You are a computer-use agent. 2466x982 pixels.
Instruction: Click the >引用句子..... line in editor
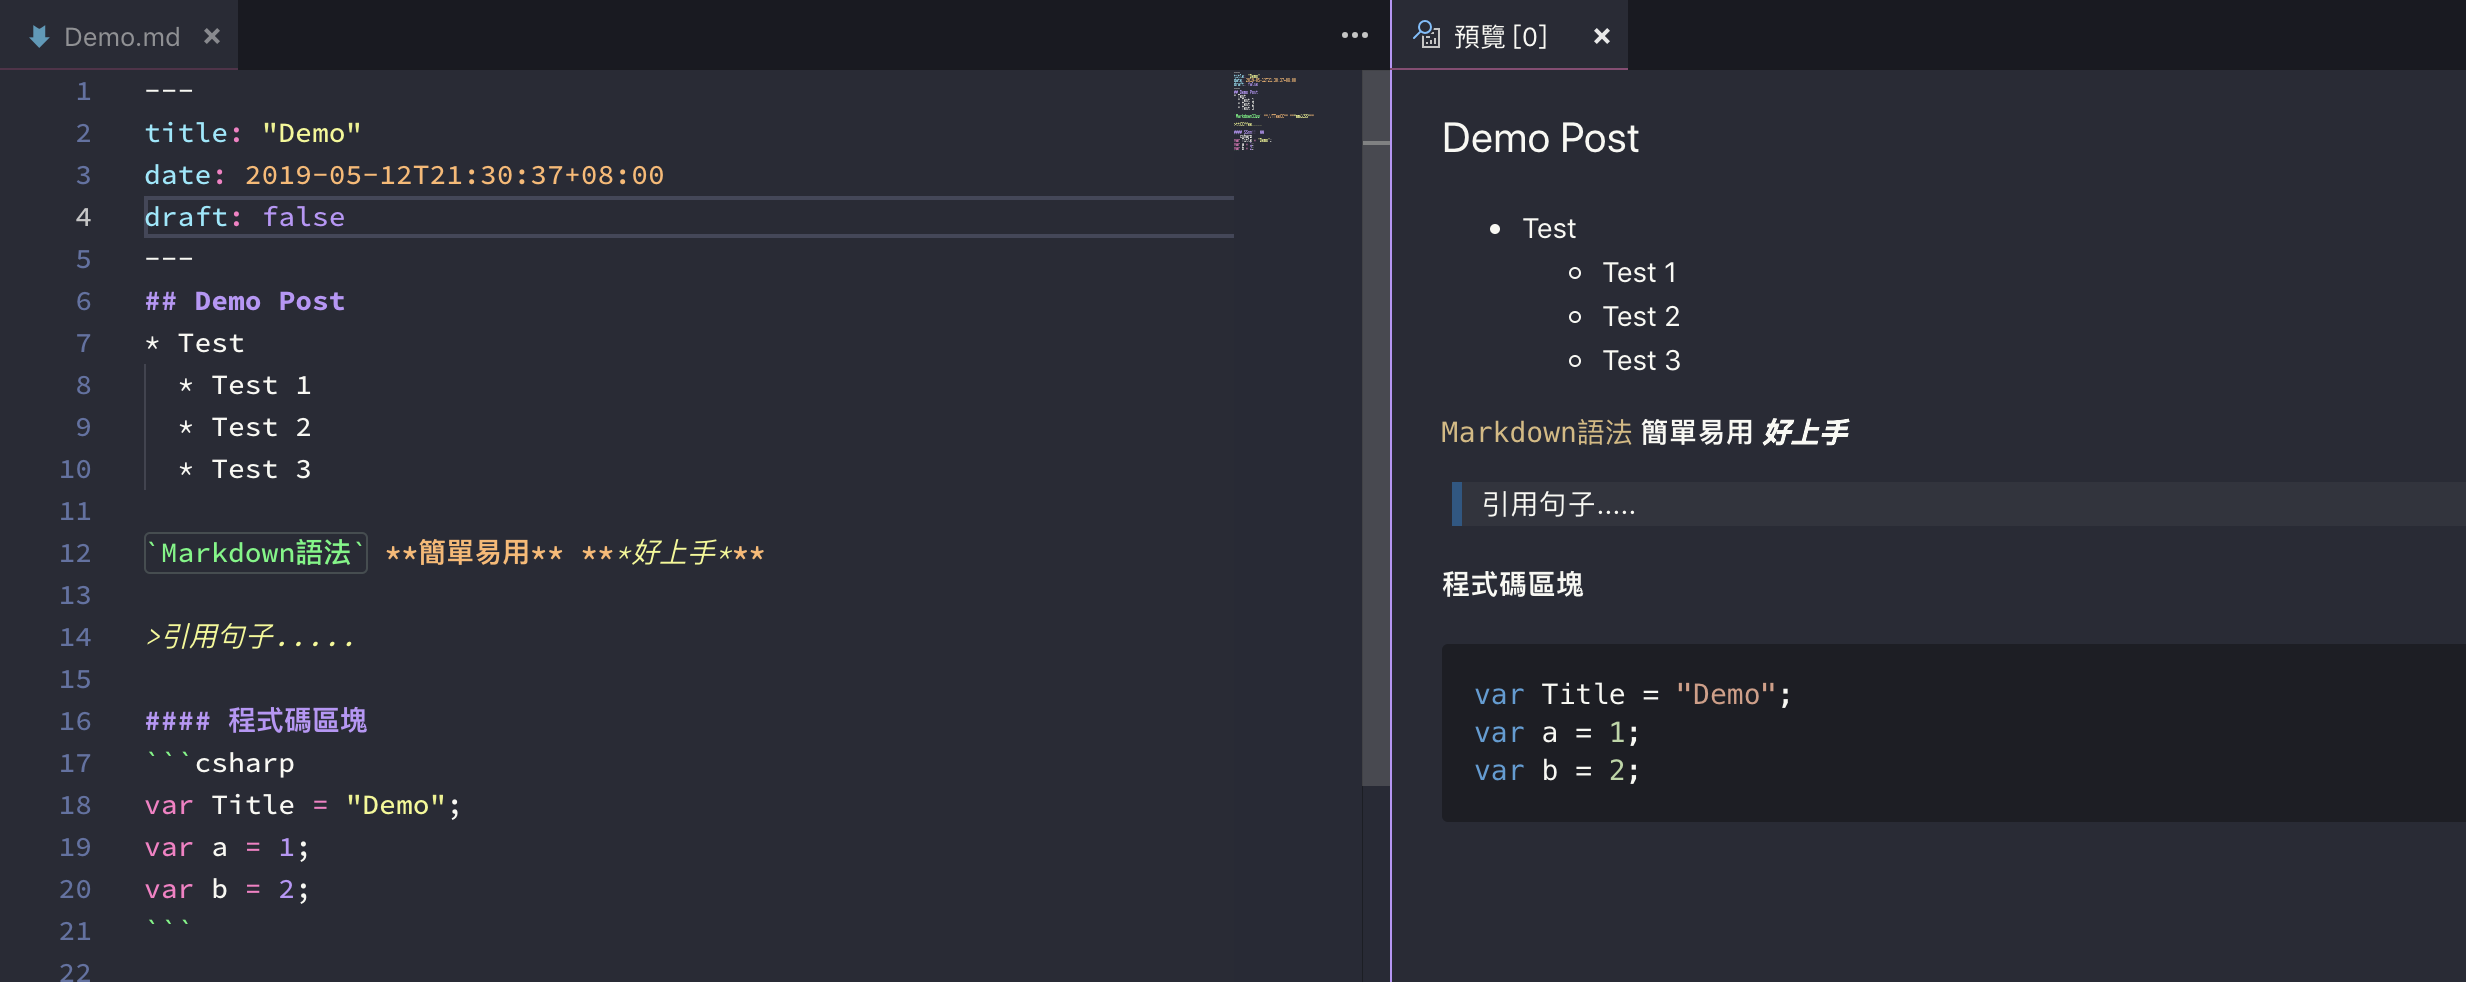[x=250, y=637]
